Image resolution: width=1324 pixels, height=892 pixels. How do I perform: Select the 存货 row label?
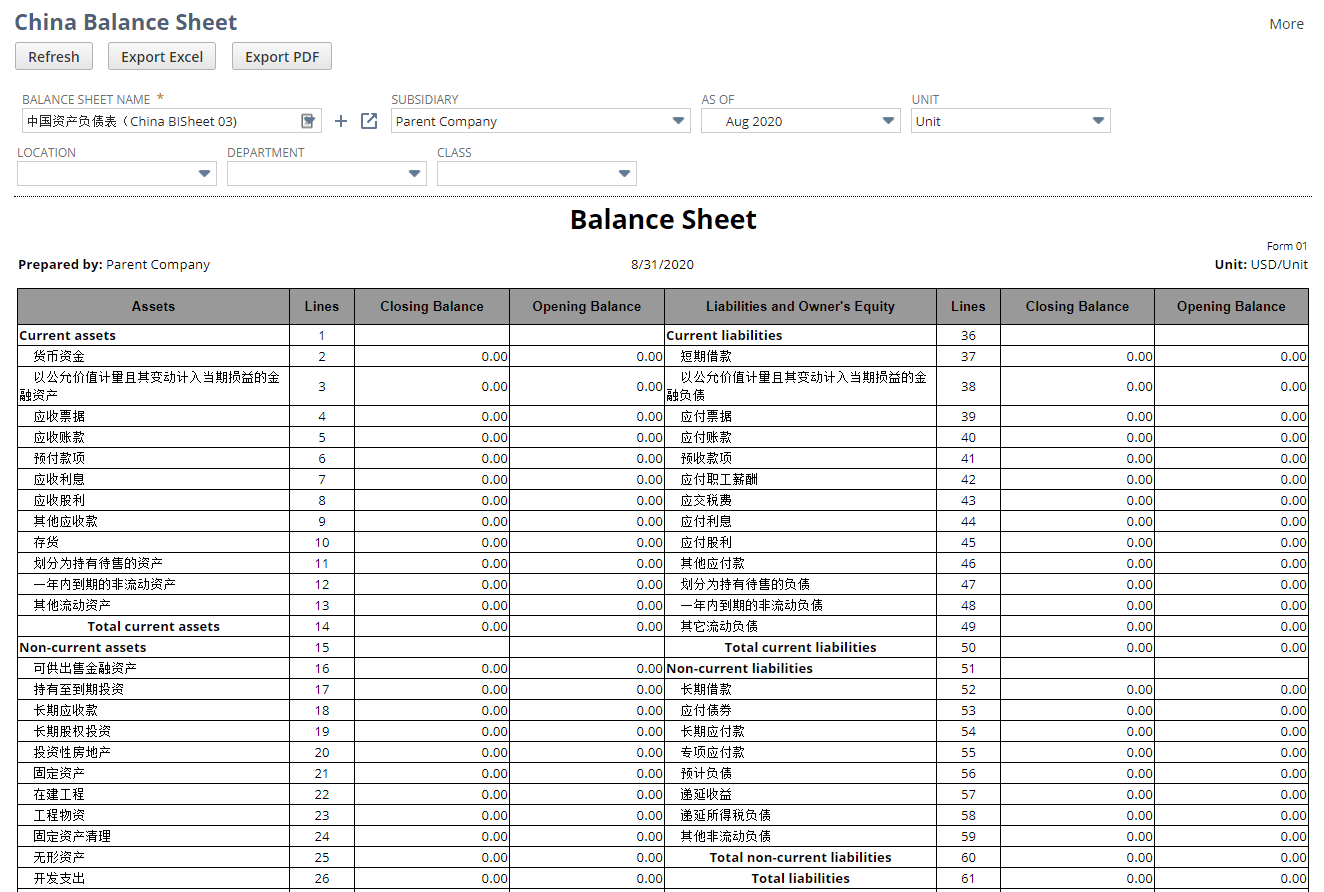46,543
